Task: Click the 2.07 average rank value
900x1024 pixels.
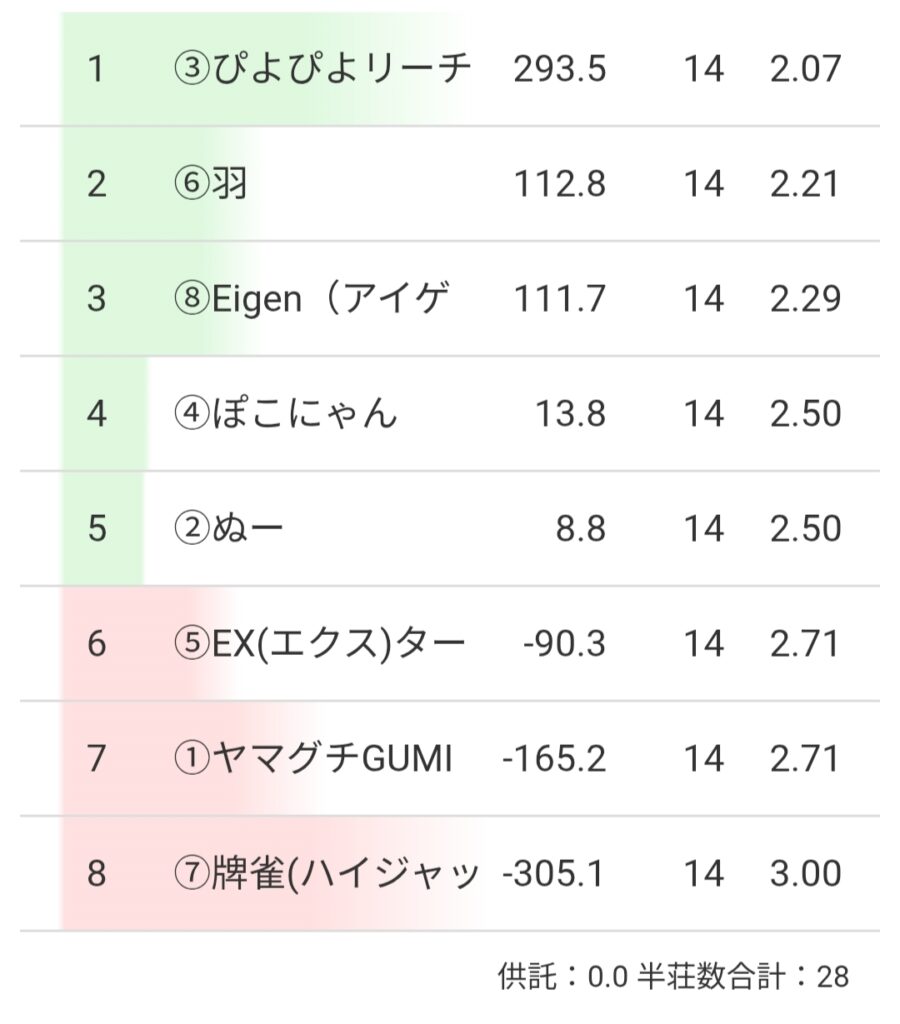Action: (805, 69)
